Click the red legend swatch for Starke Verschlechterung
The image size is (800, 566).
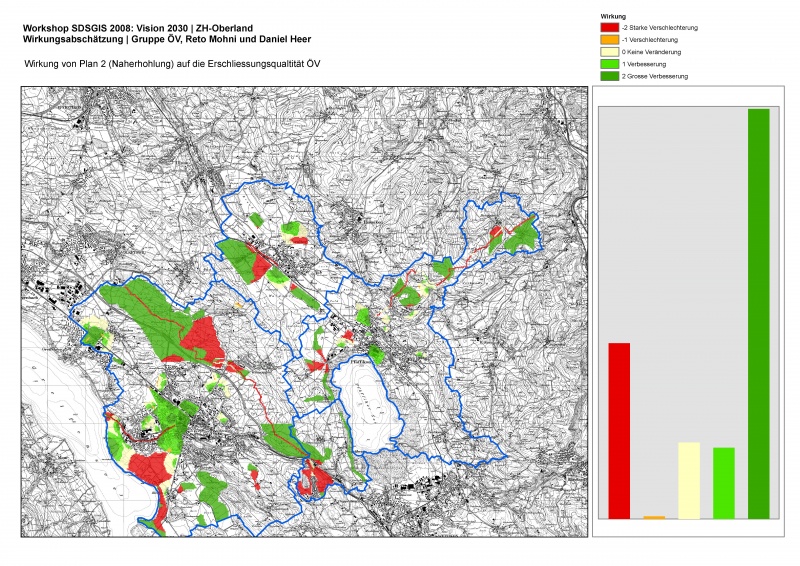[x=609, y=27]
